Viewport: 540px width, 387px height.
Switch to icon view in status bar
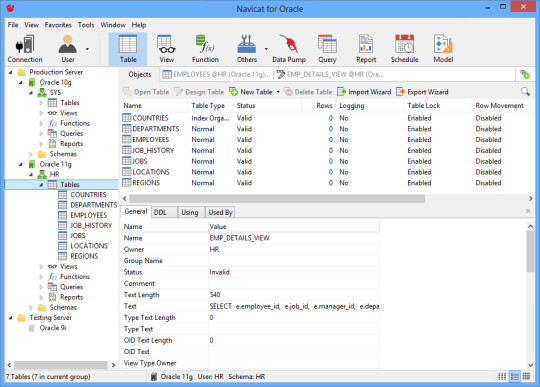[x=502, y=376]
